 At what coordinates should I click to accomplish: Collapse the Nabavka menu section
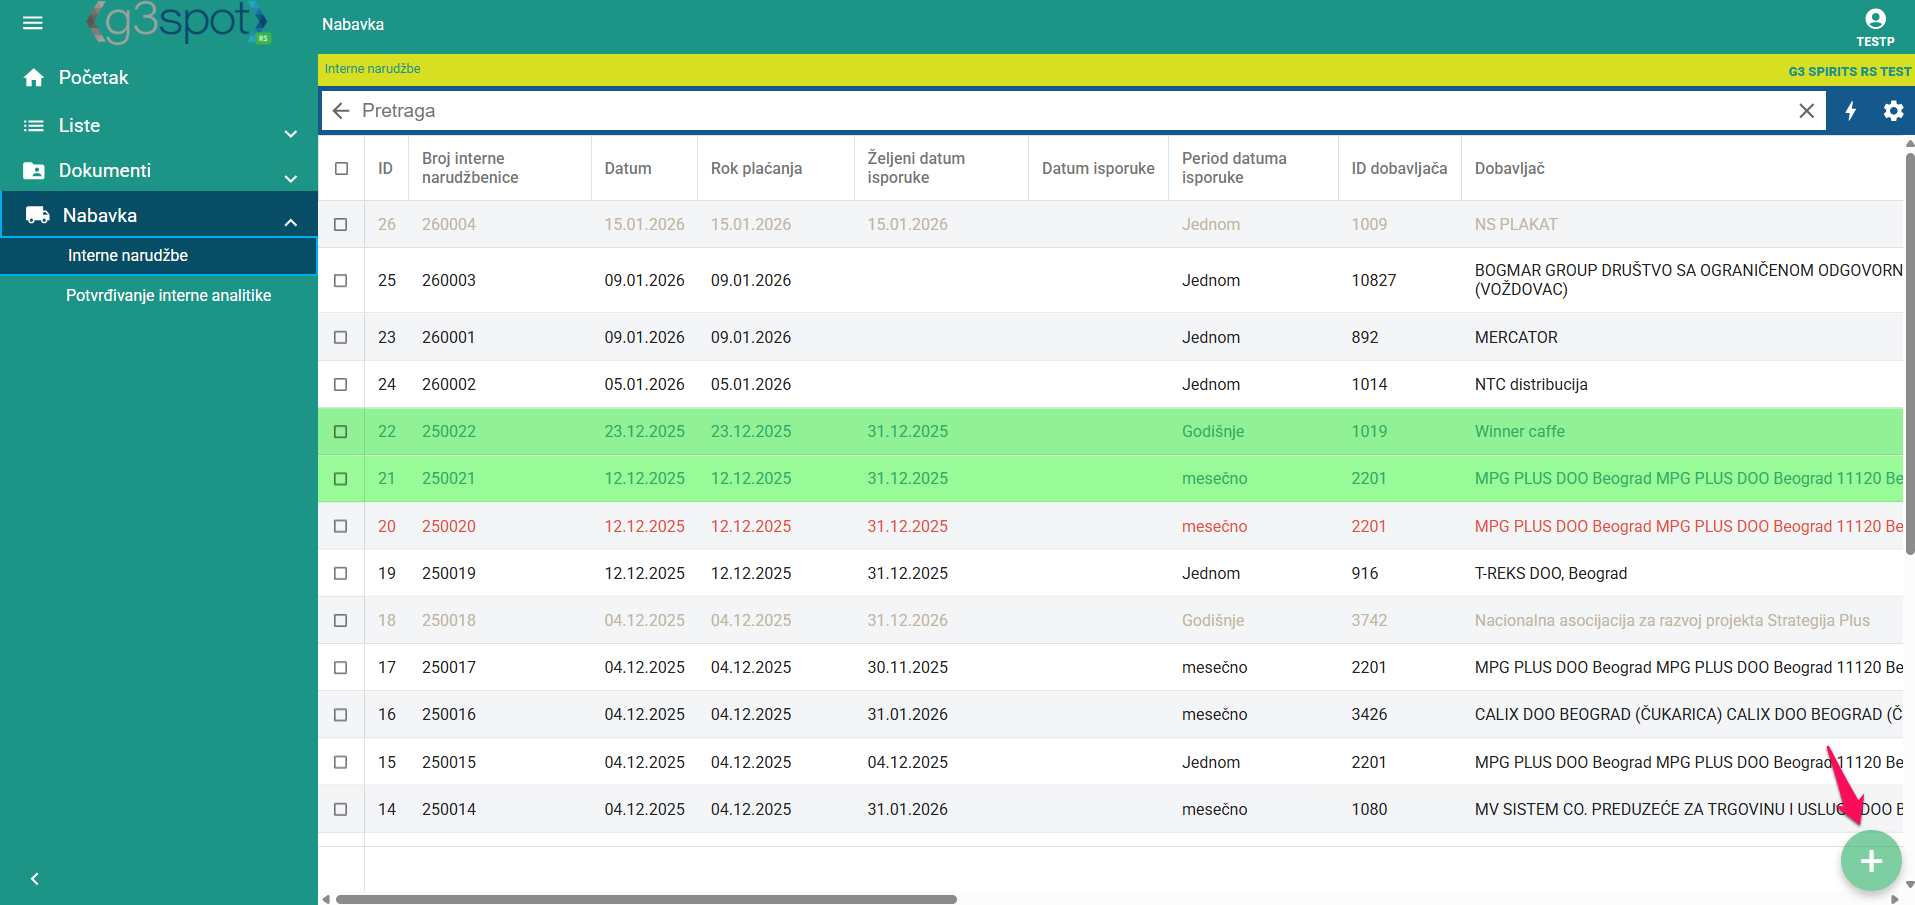click(290, 222)
